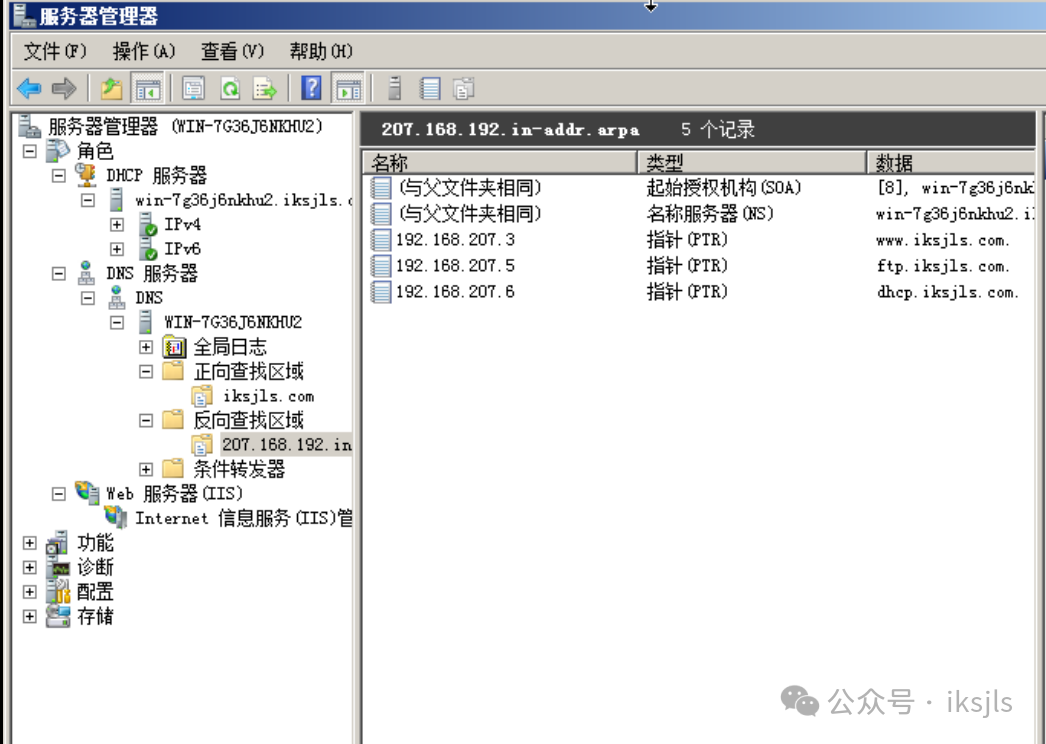
Task: Click the Properties toolbar icon
Action: [x=193, y=89]
